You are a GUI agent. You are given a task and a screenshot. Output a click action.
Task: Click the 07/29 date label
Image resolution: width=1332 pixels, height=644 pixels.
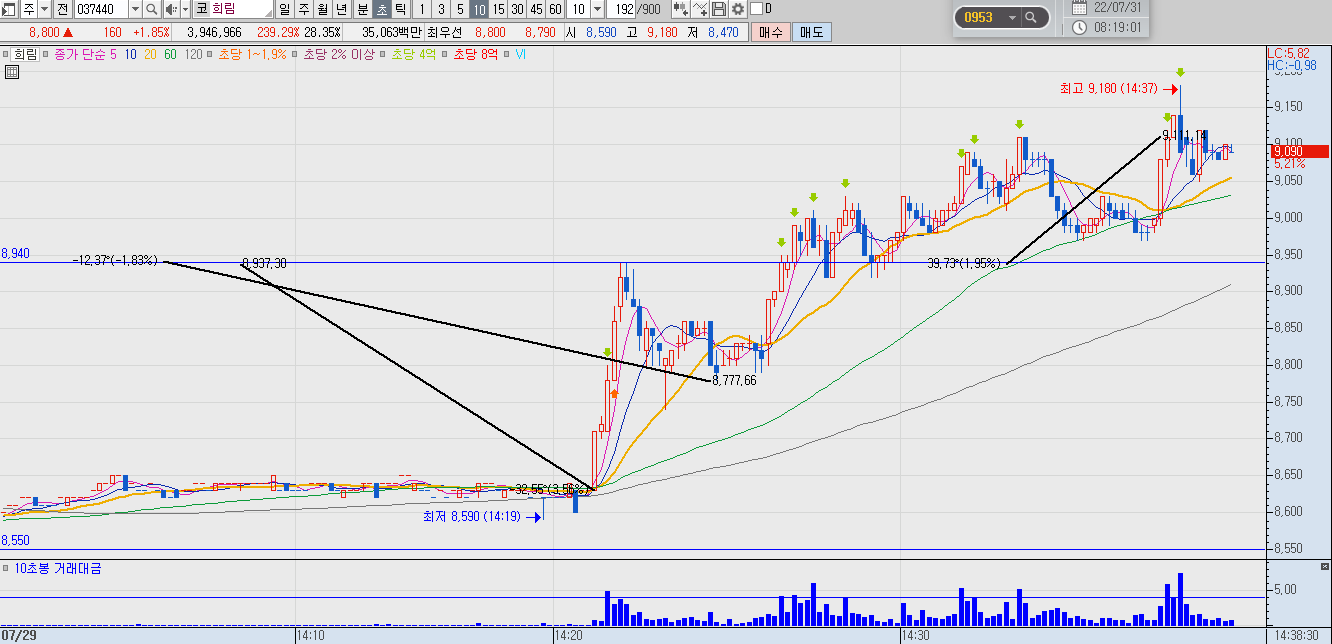coord(17,635)
